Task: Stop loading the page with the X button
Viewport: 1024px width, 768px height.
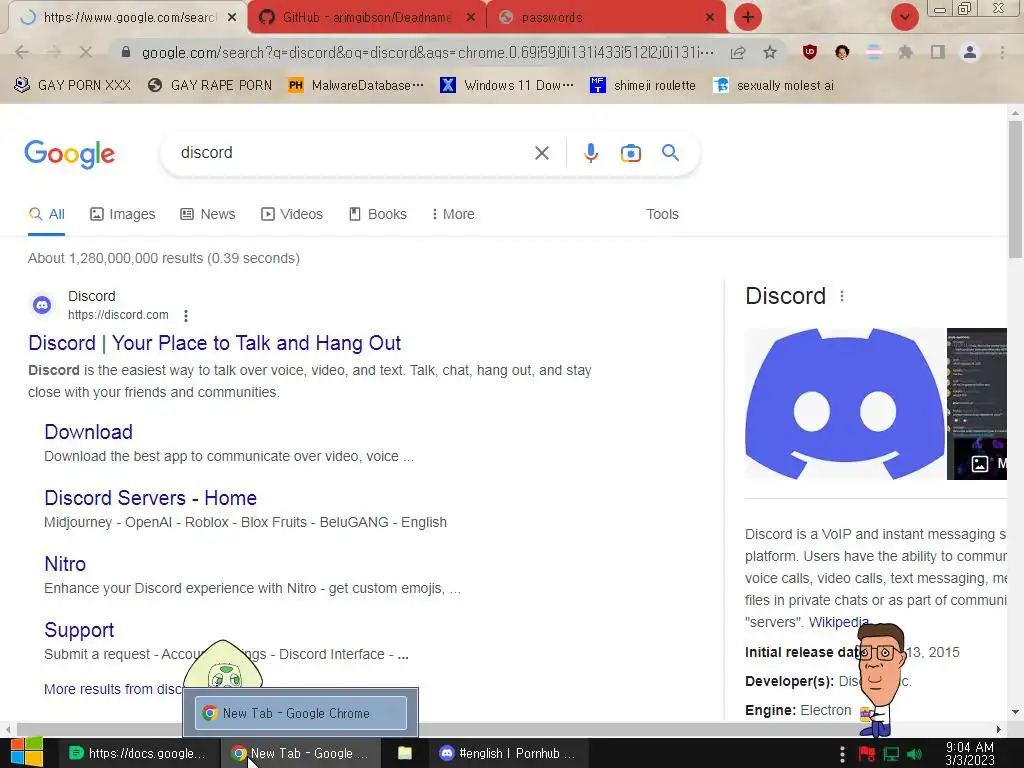Action: point(86,52)
